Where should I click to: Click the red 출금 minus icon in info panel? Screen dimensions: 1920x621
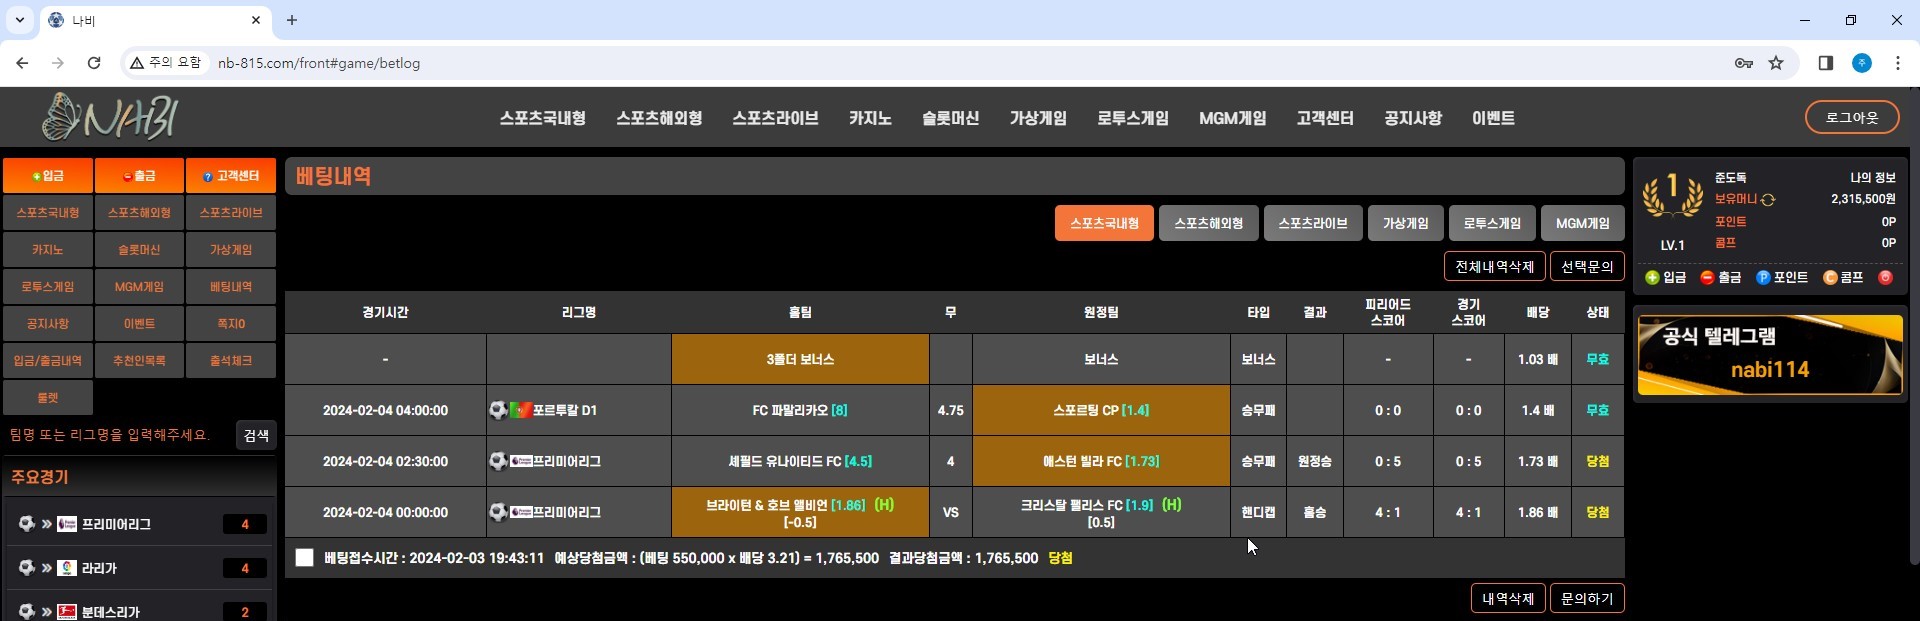(1707, 277)
